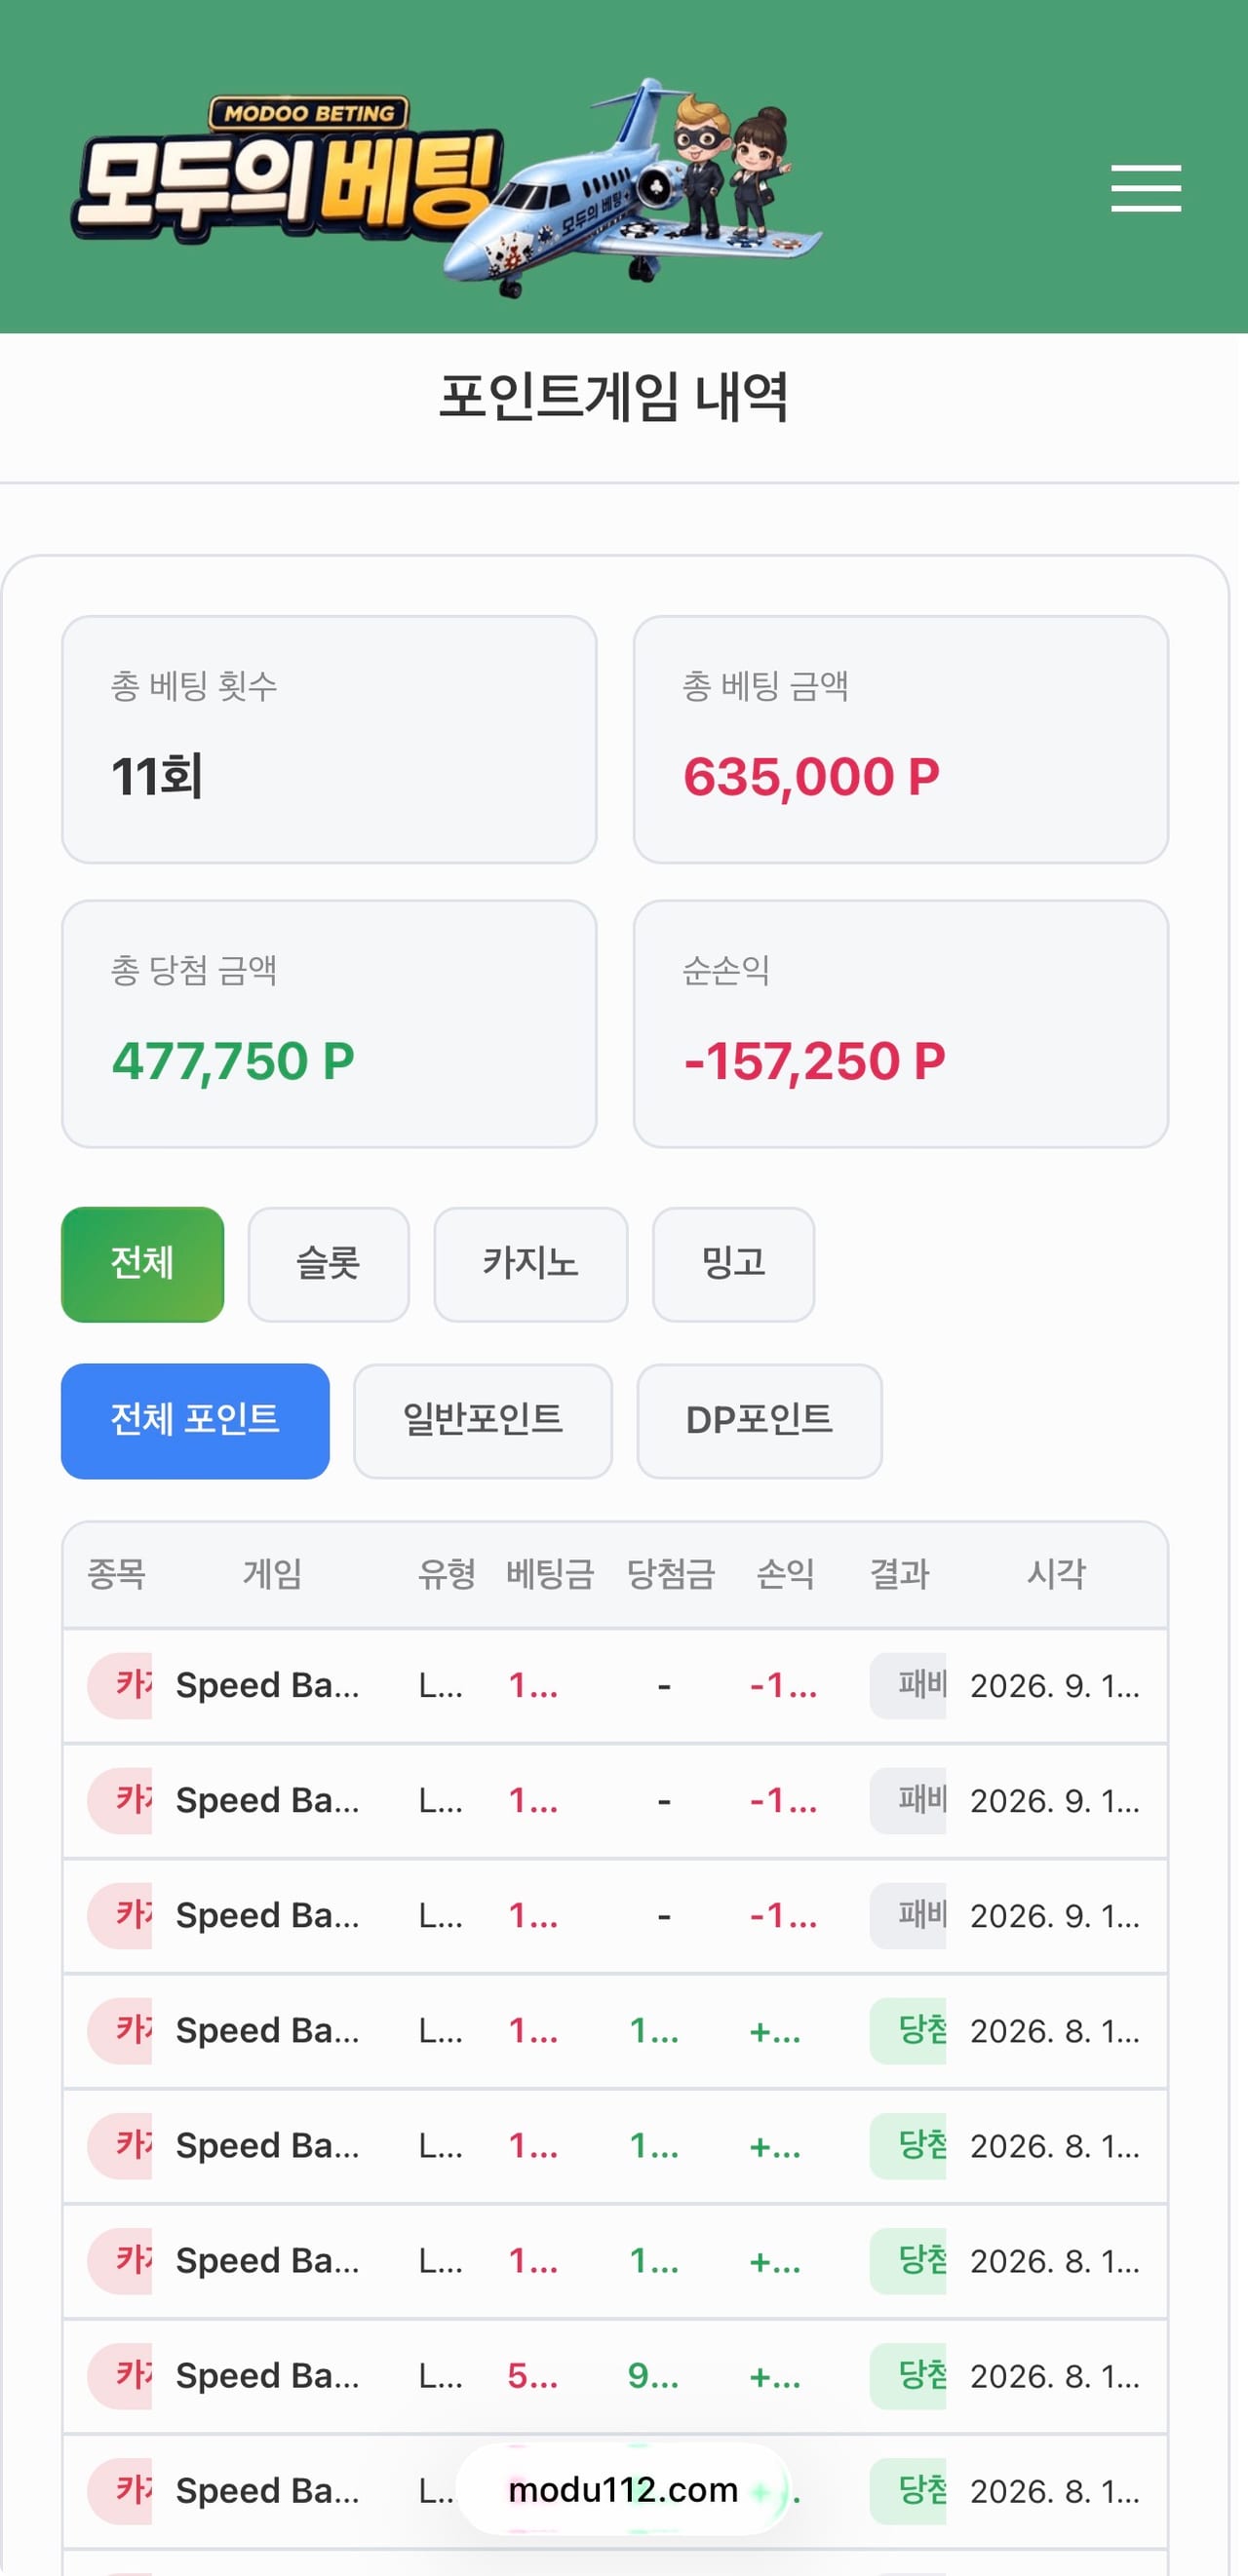Viewport: 1248px width, 2576px height.
Task: Switch to the 카지노 filter tab
Action: point(531,1264)
